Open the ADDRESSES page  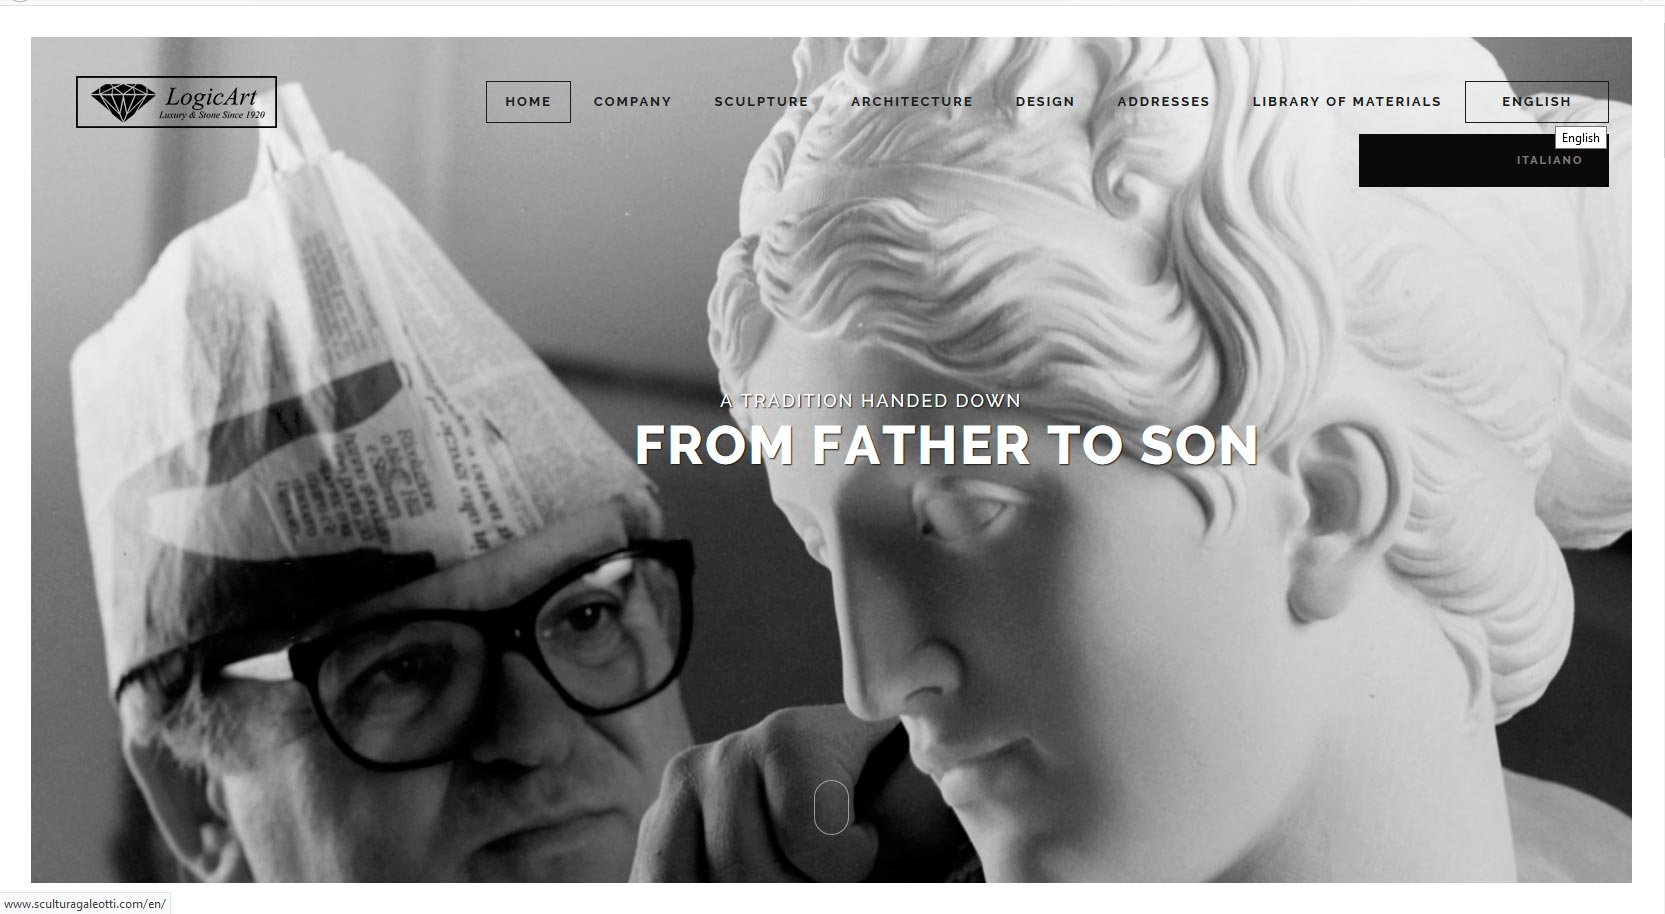1163,102
